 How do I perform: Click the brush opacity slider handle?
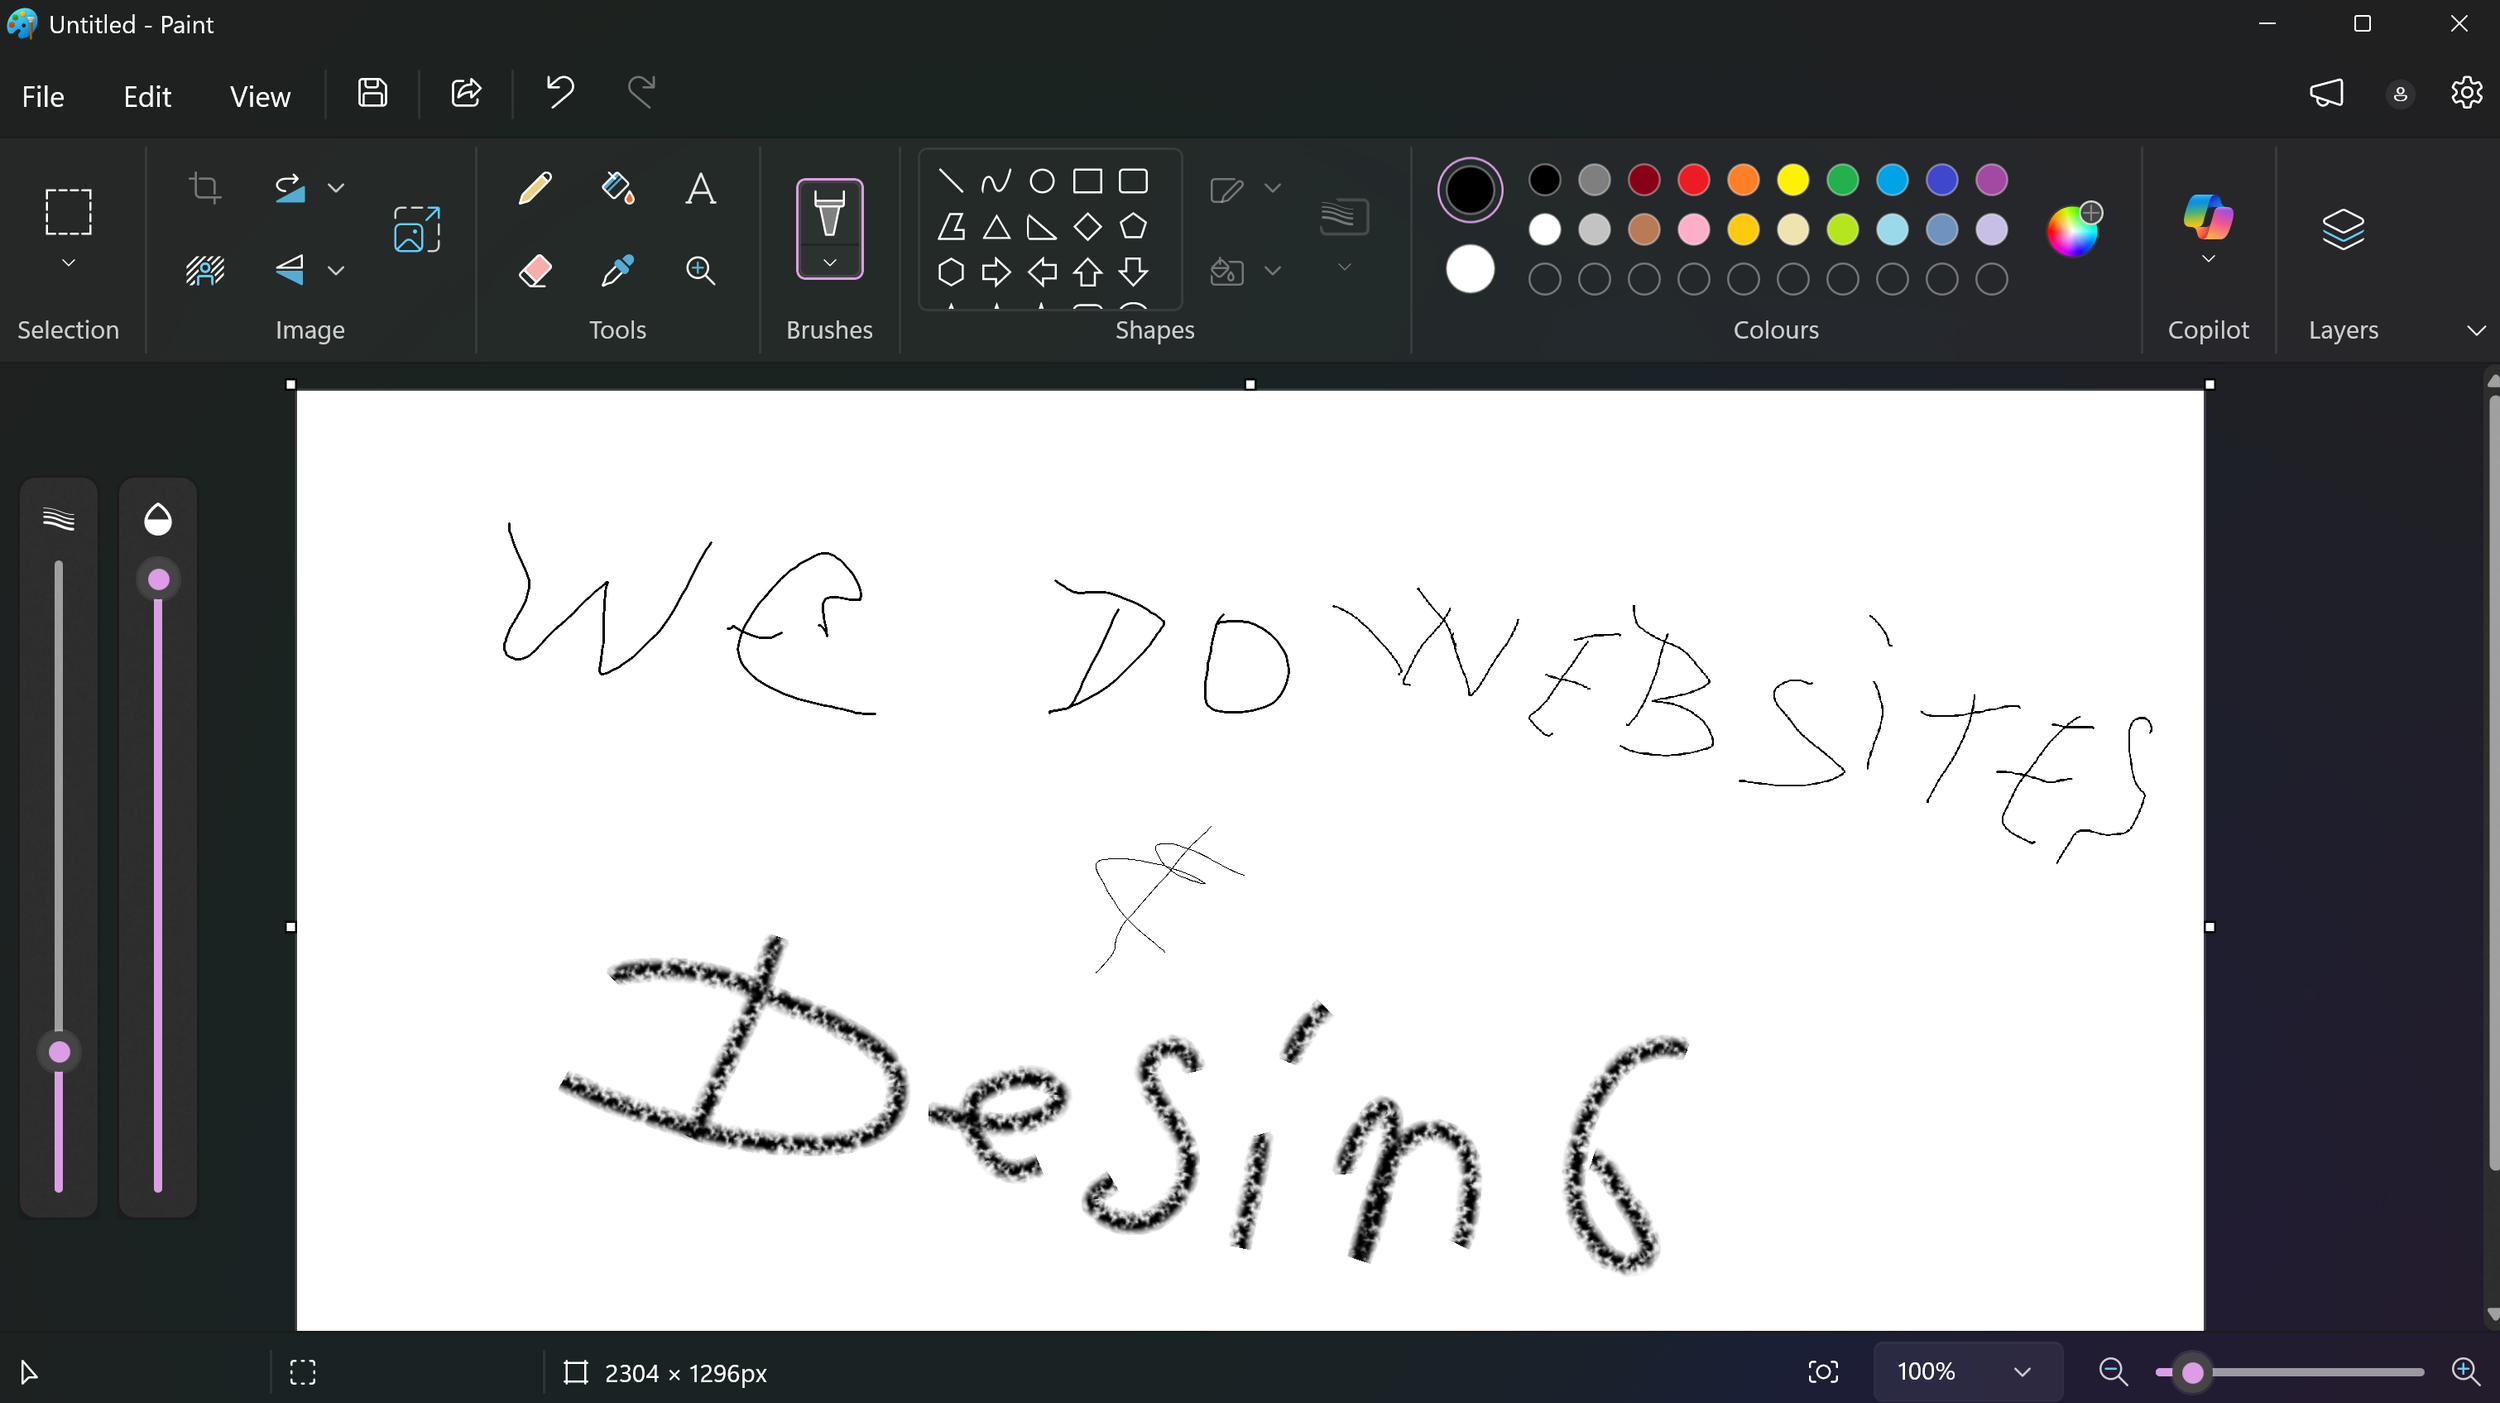[158, 580]
